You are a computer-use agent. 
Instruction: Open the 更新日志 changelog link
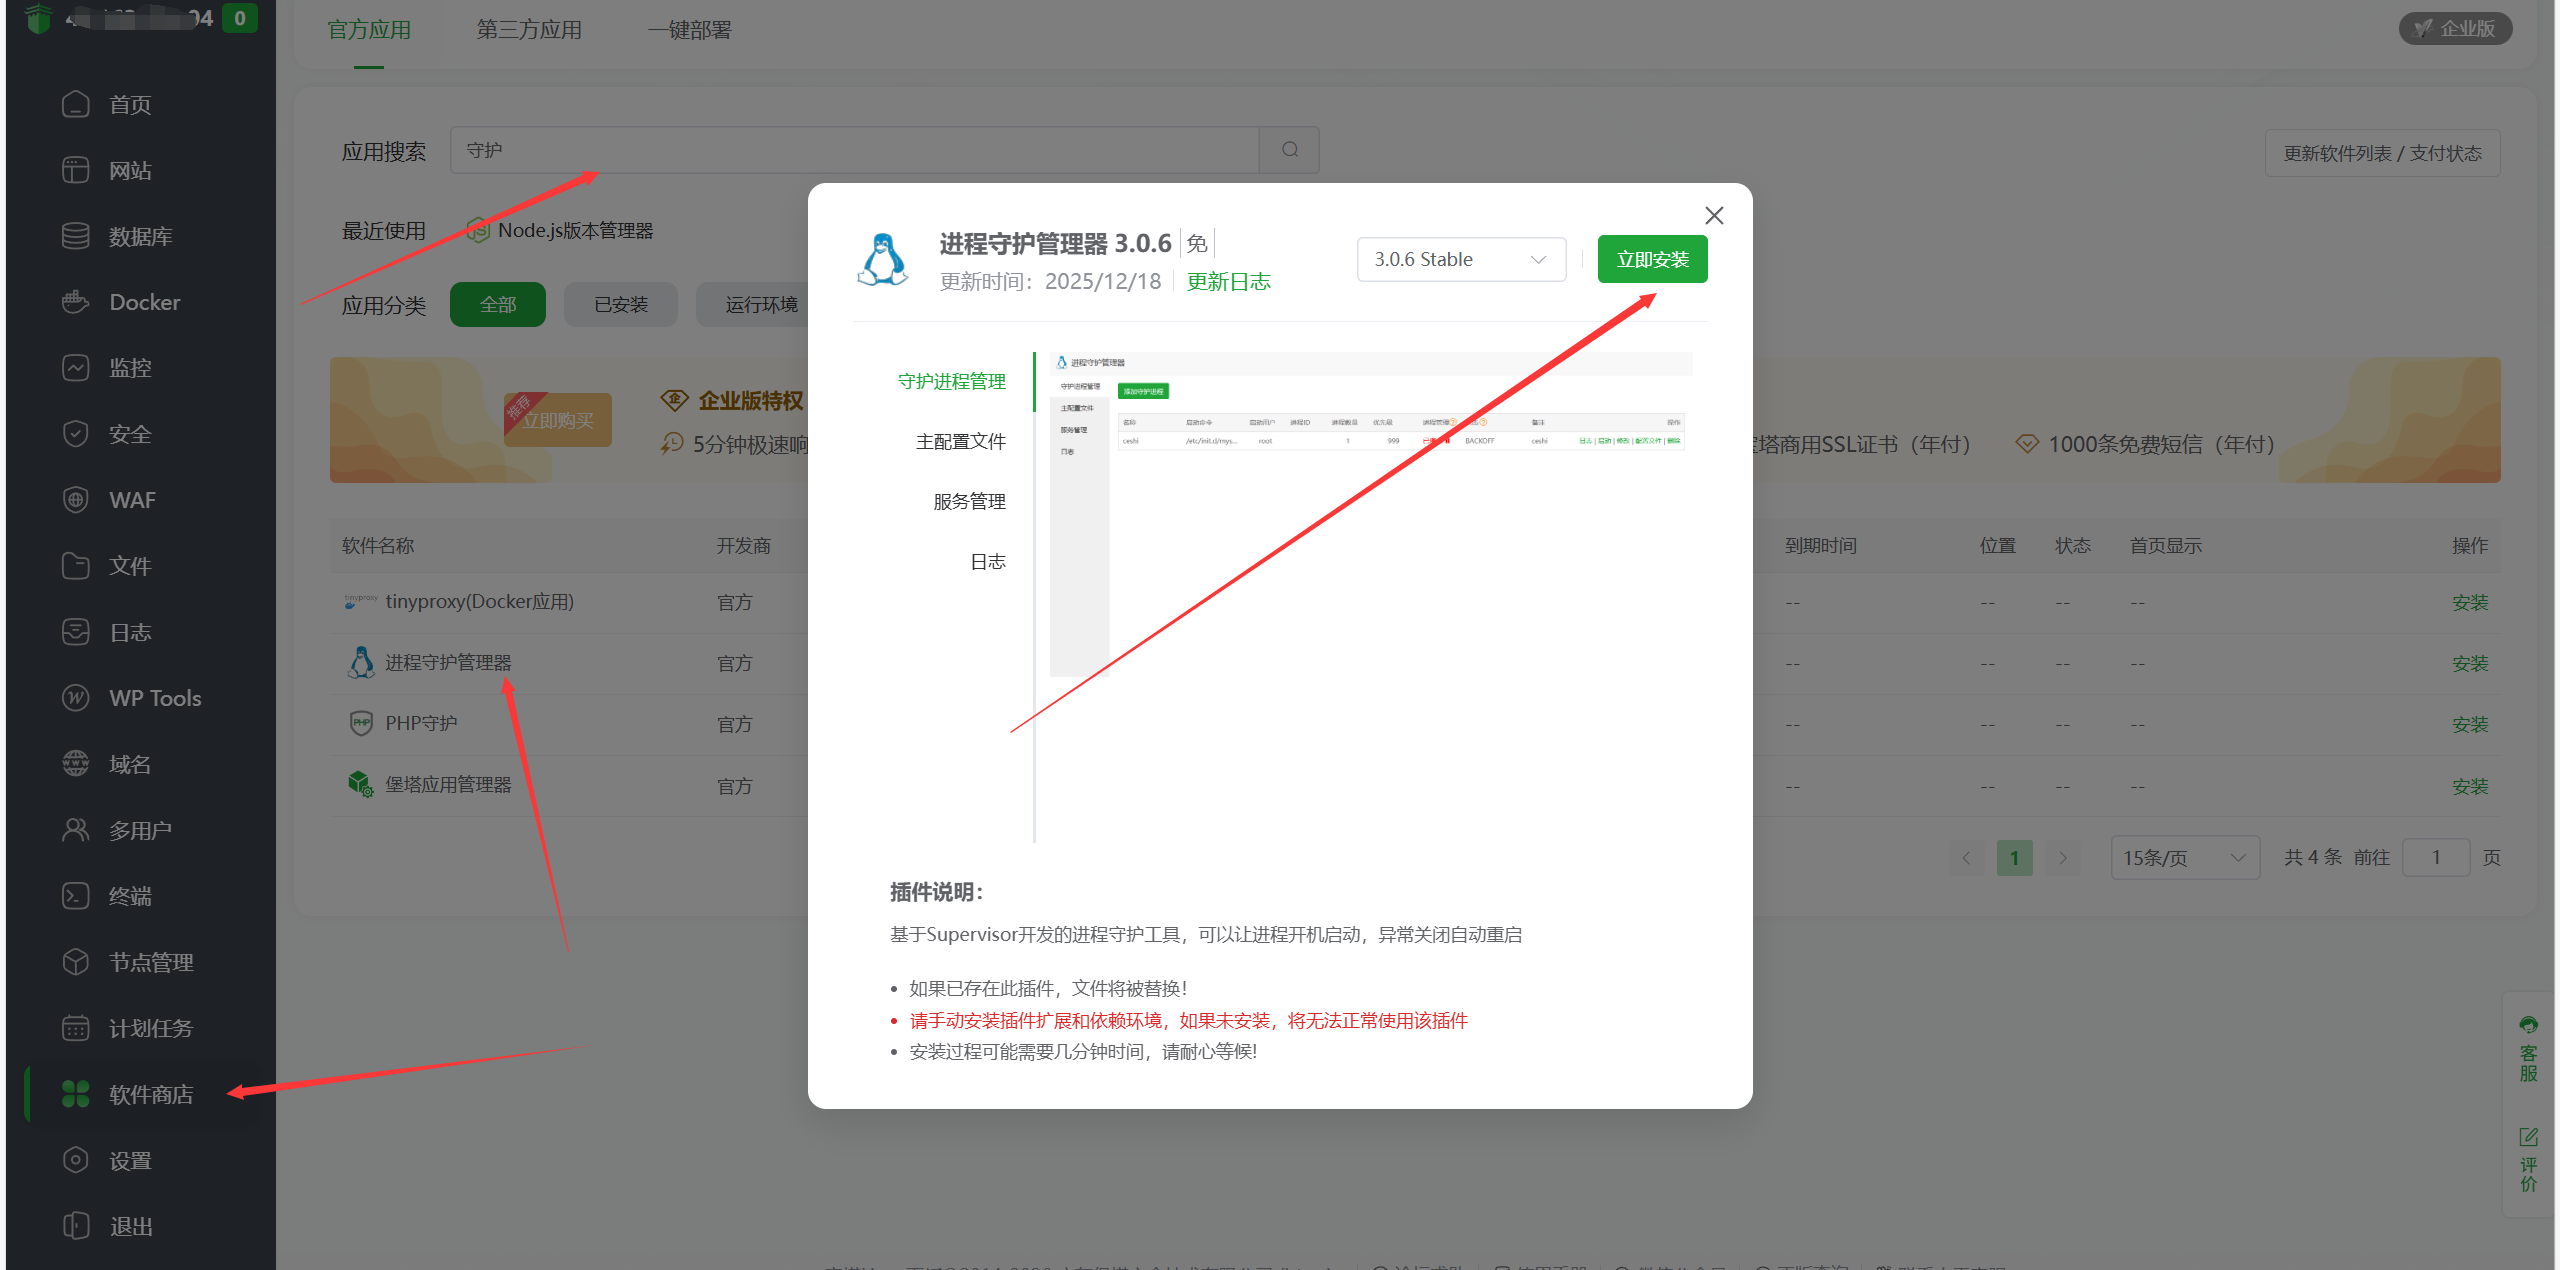[x=1228, y=281]
